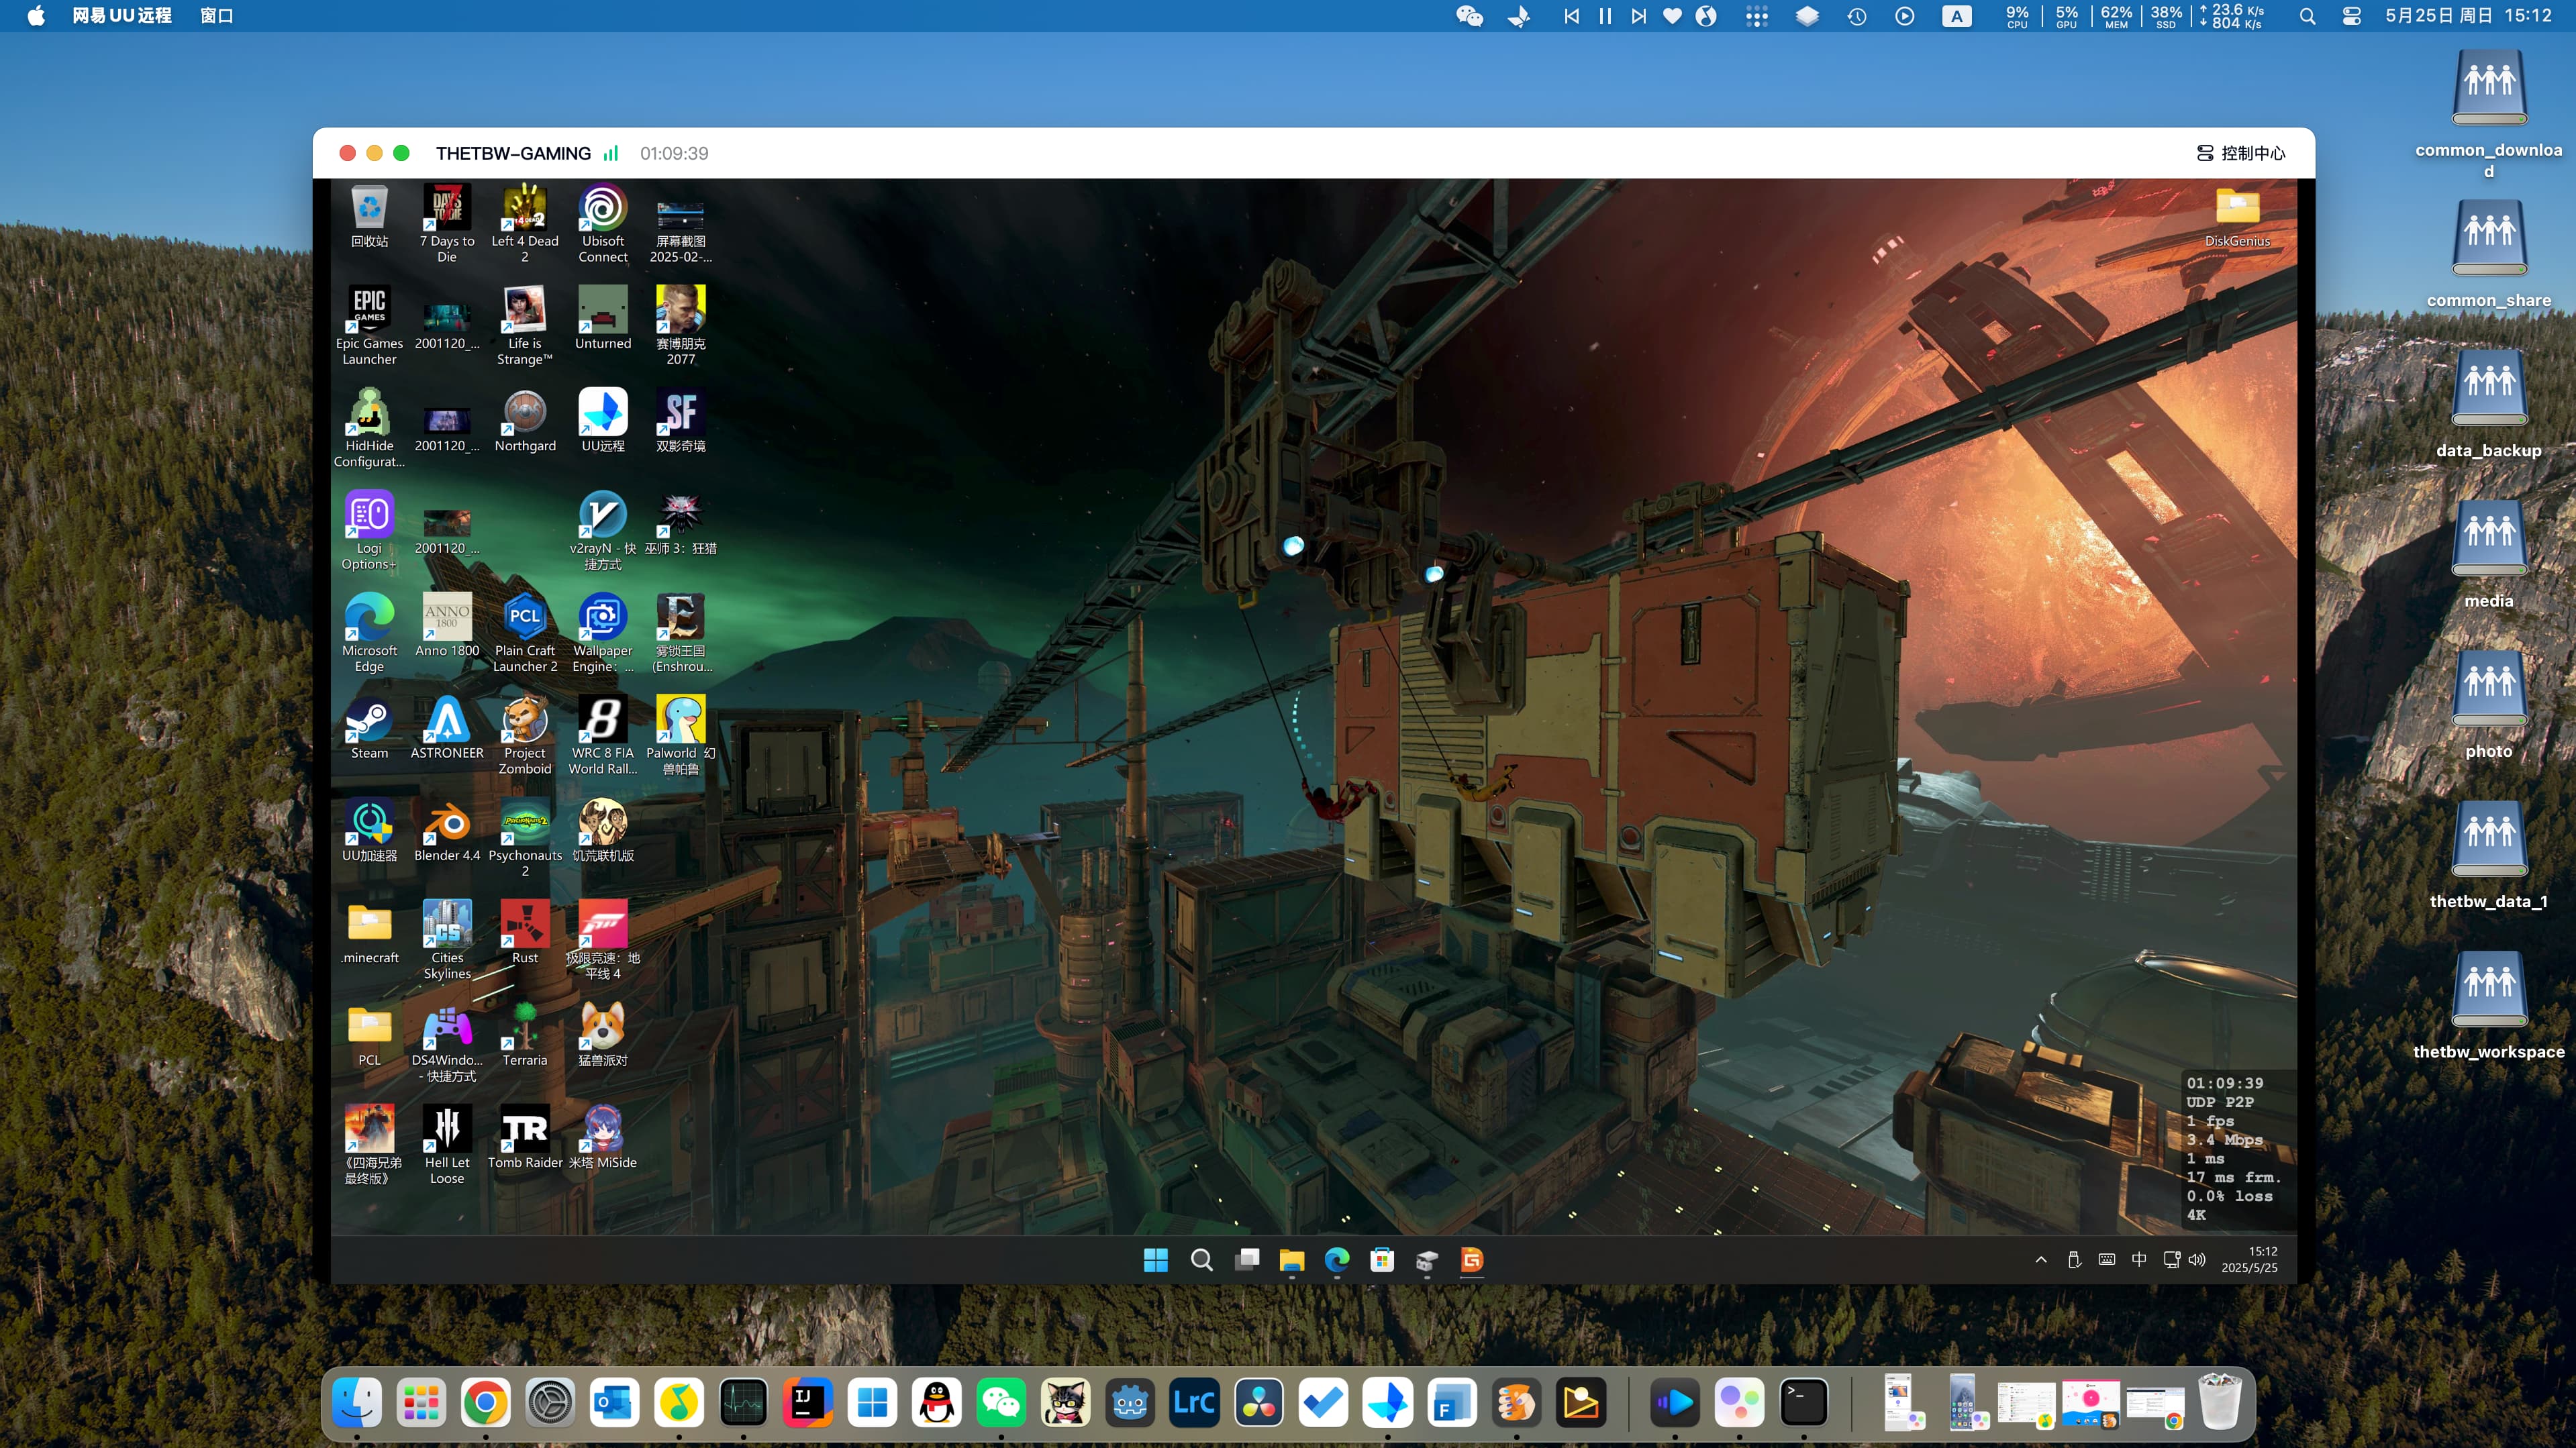Open Microsoft Store in Windows taskbar
Viewport: 2576px width, 1448px height.
[1382, 1260]
